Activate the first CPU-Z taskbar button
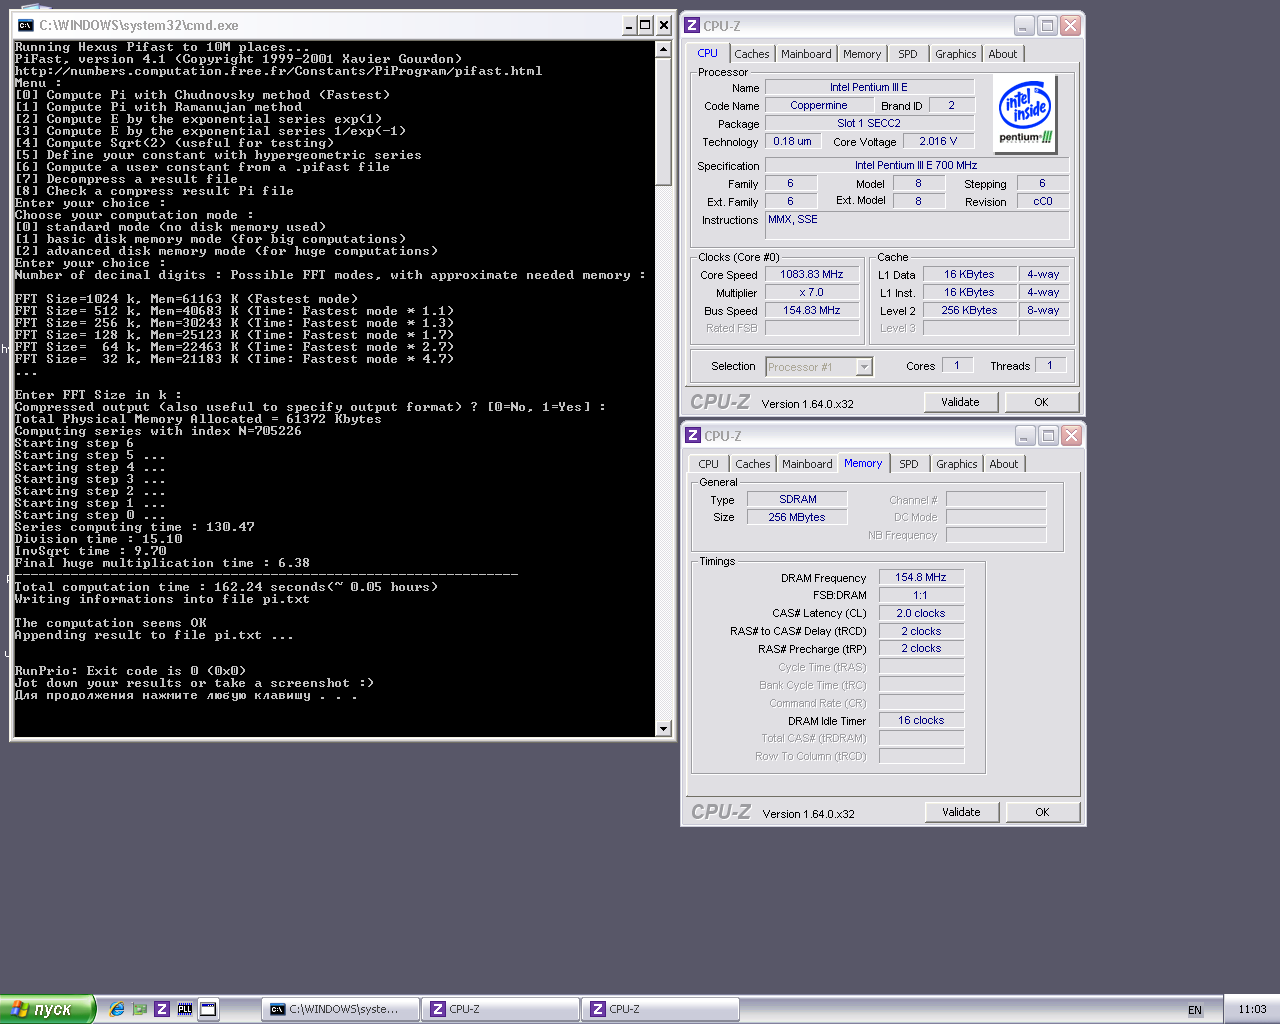1280x1024 pixels. tap(500, 1009)
